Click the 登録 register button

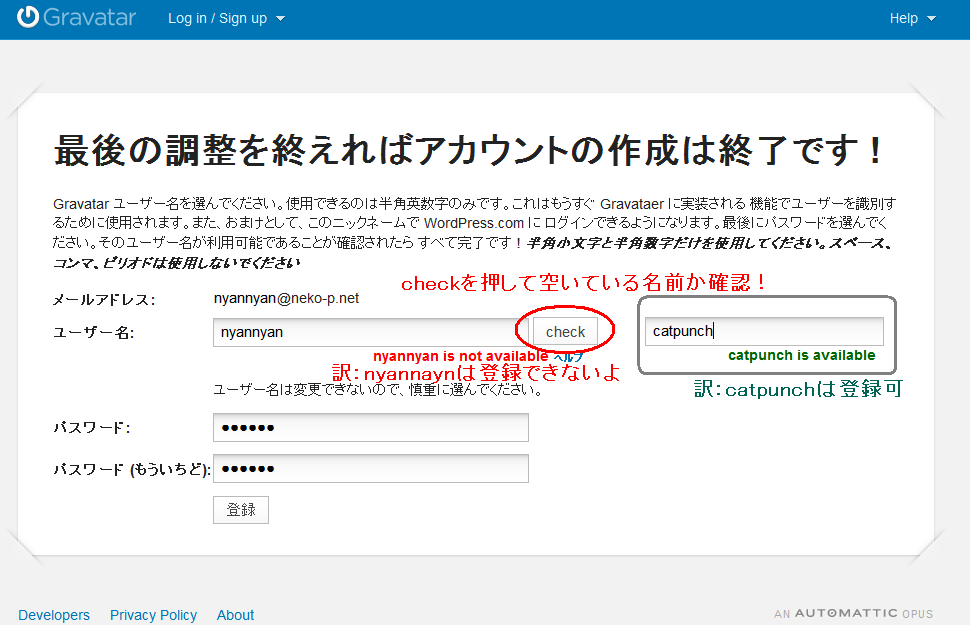241,510
